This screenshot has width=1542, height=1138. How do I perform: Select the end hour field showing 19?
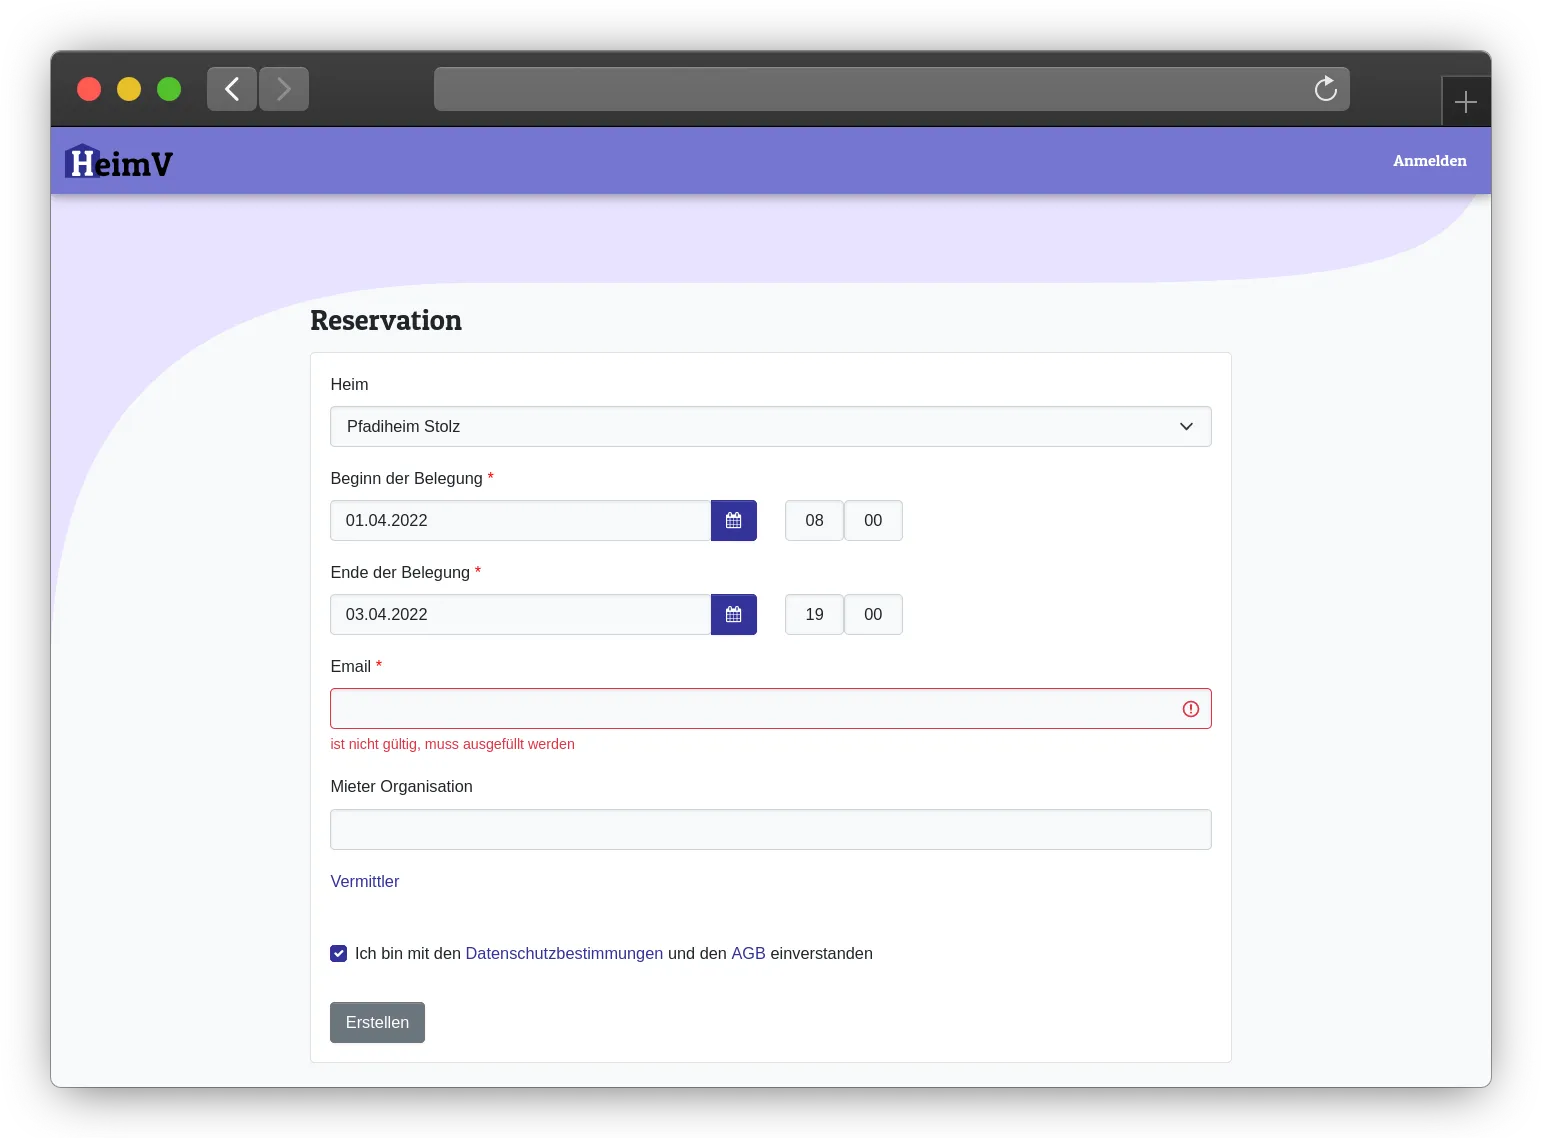tap(814, 615)
